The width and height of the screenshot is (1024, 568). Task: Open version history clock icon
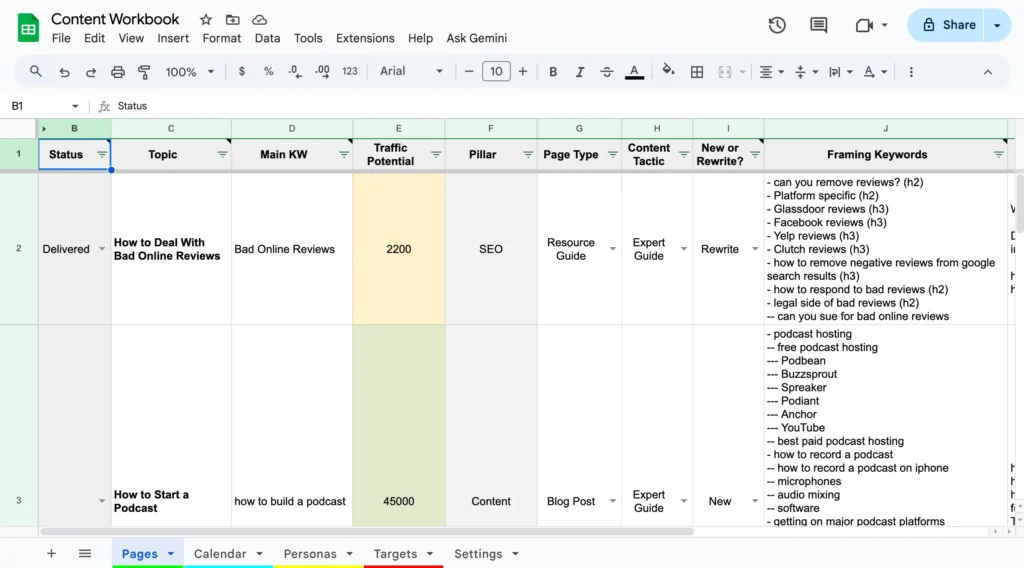[x=777, y=25]
